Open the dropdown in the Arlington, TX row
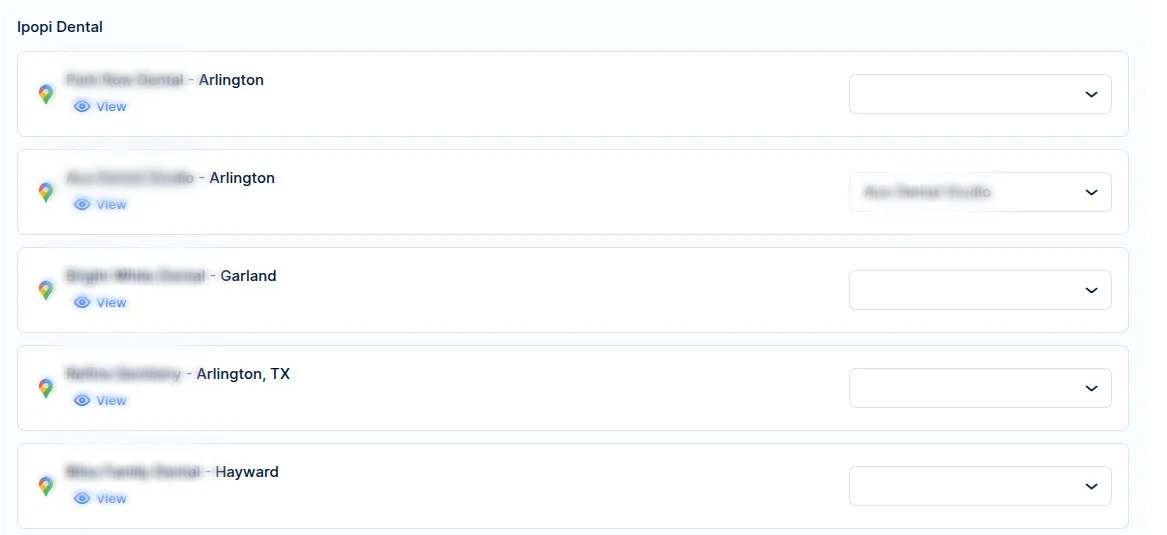This screenshot has height=535, width=1167. click(x=979, y=388)
